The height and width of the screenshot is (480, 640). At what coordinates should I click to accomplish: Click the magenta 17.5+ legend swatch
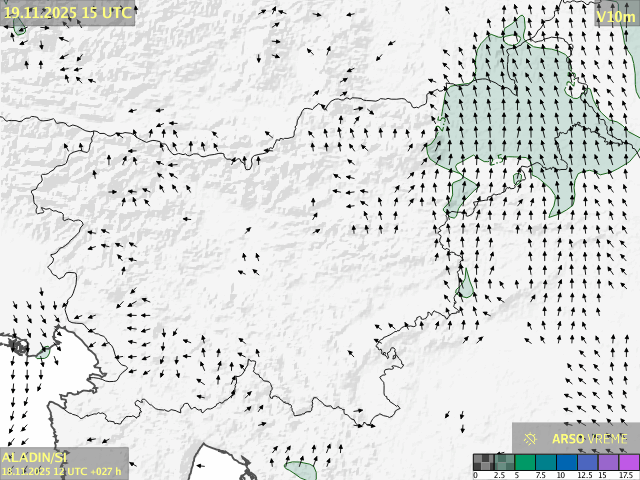click(629, 461)
